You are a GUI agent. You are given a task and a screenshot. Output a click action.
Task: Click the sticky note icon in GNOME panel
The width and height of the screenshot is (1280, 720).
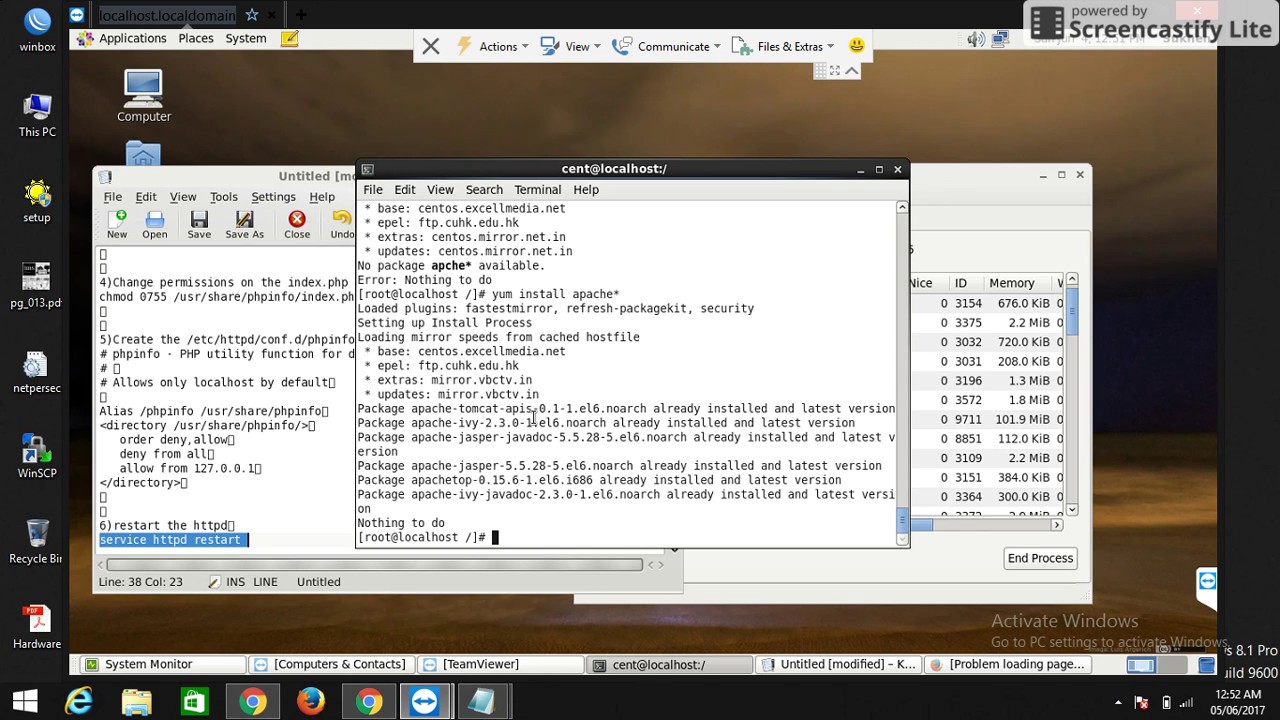tap(289, 39)
